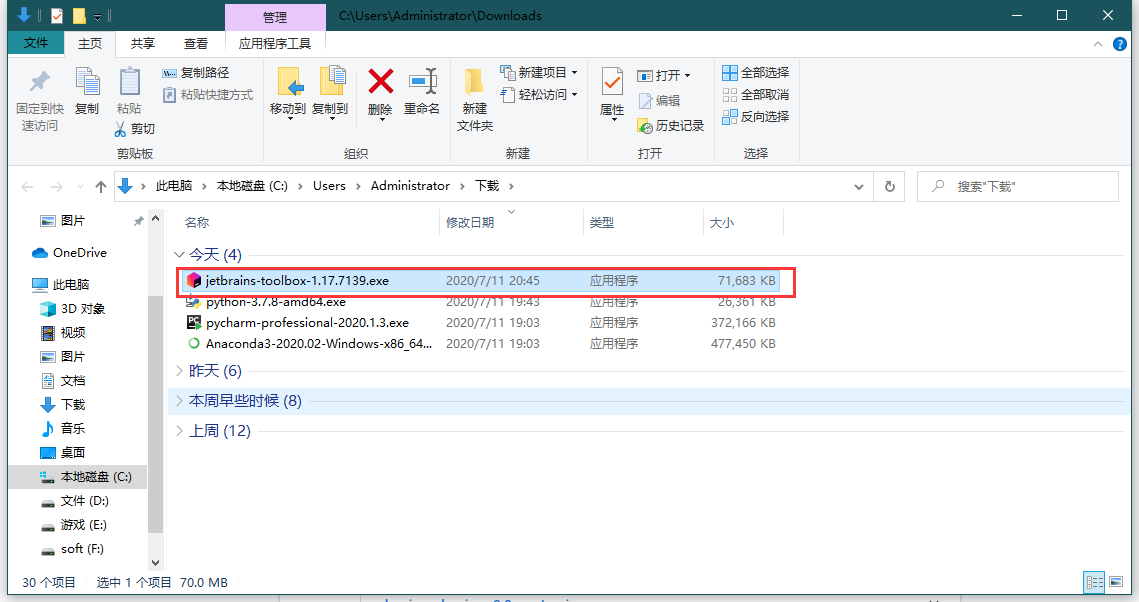Image resolution: width=1139 pixels, height=602 pixels.
Task: Select the Anaconda3-2020.02-Windows-x86_64 file
Action: 479,343
